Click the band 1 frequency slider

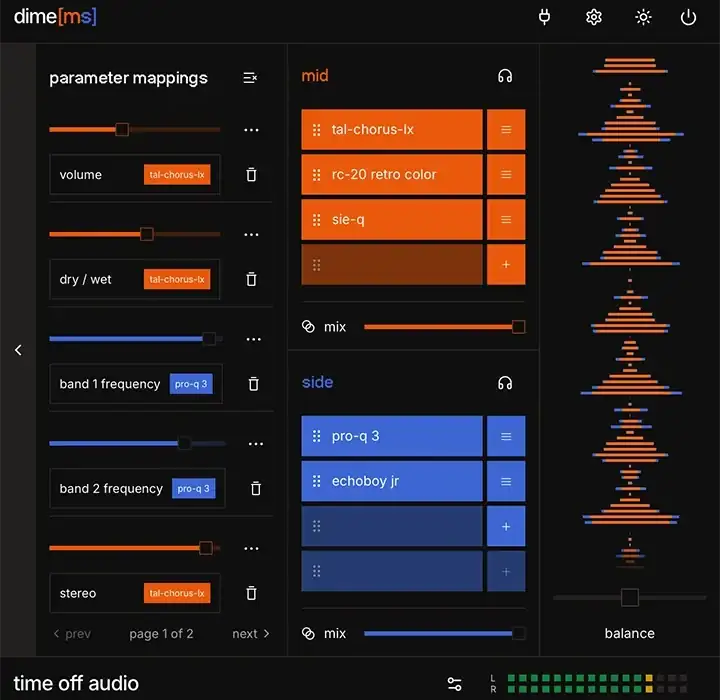[x=136, y=339]
